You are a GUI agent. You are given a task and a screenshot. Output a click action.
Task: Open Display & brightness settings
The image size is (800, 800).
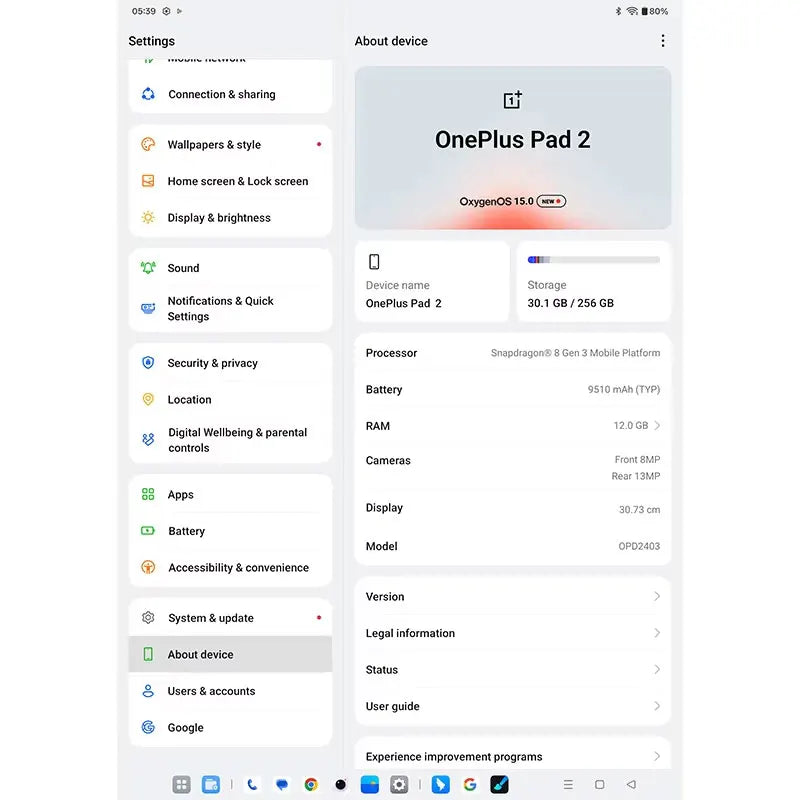tap(231, 218)
